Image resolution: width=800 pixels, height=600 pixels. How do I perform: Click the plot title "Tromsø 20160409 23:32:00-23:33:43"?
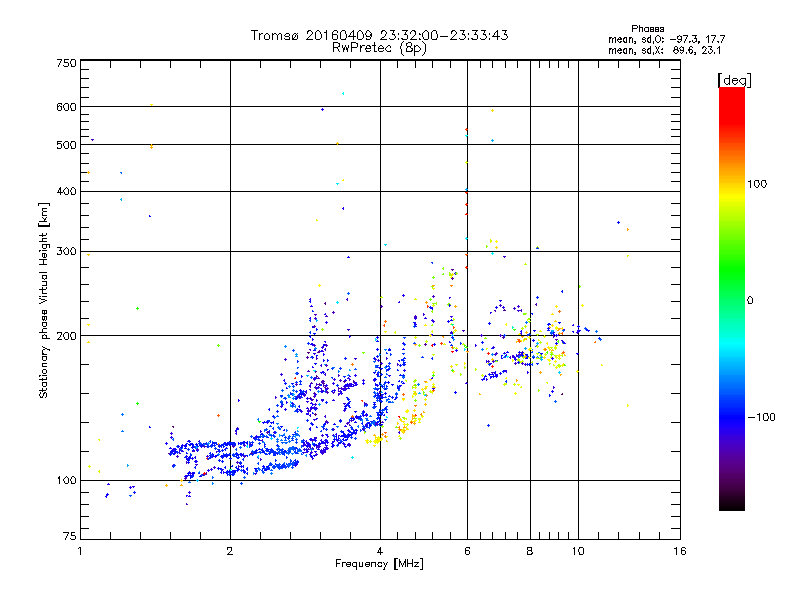coord(379,35)
